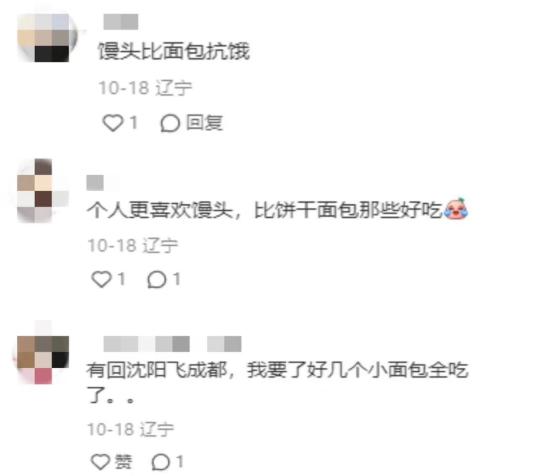
Task: Open replies on the 个人更喜欢馒头 comment
Action: click(x=157, y=280)
